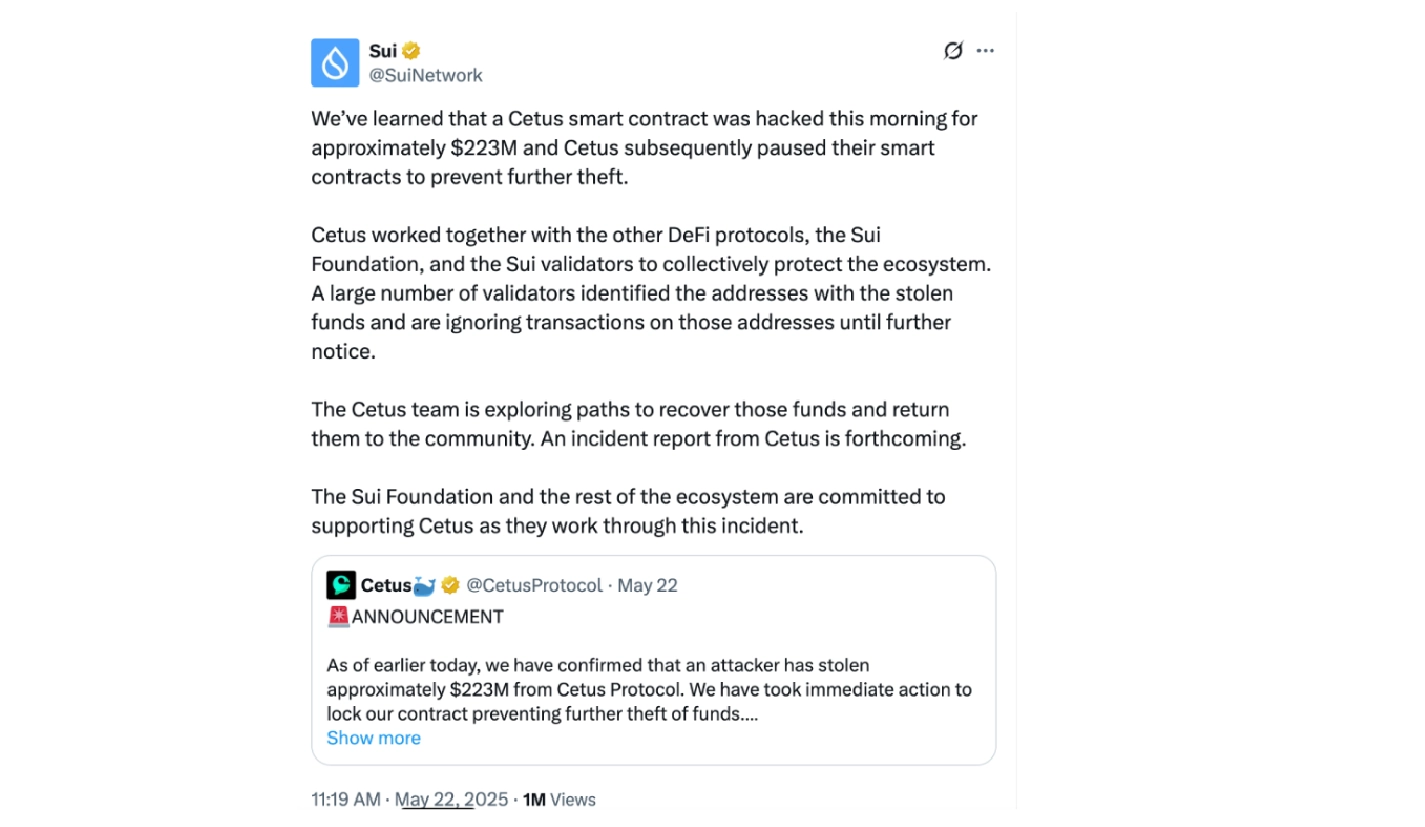Click the ANNOUNCEMENT heading text
Screen dimensions: 1425x827
coord(428,616)
